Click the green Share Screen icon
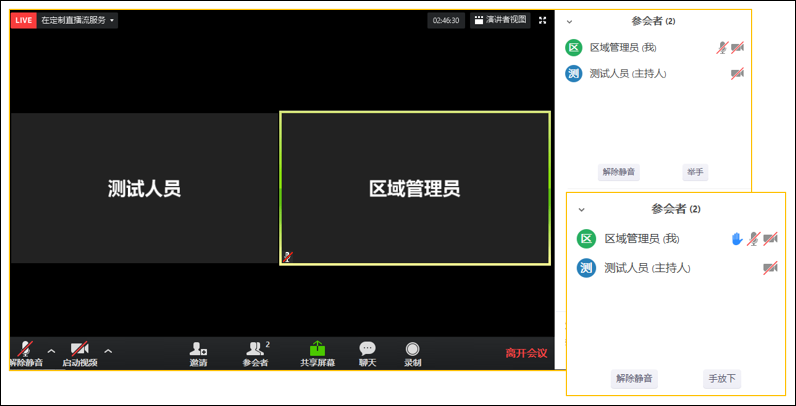The height and width of the screenshot is (406, 796). click(317, 348)
